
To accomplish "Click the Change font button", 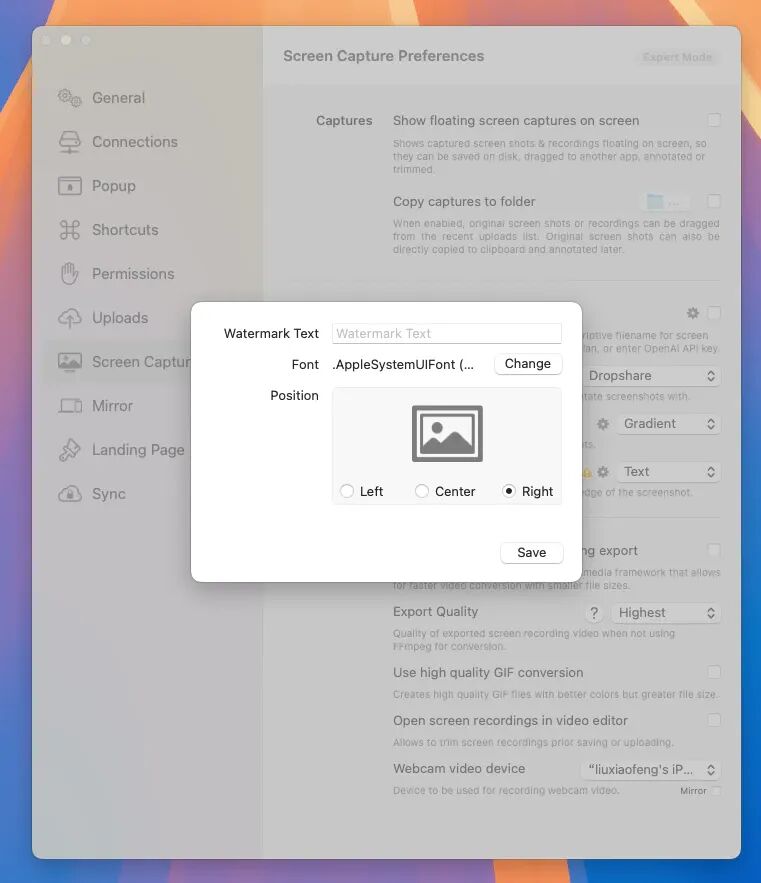I will coord(528,364).
